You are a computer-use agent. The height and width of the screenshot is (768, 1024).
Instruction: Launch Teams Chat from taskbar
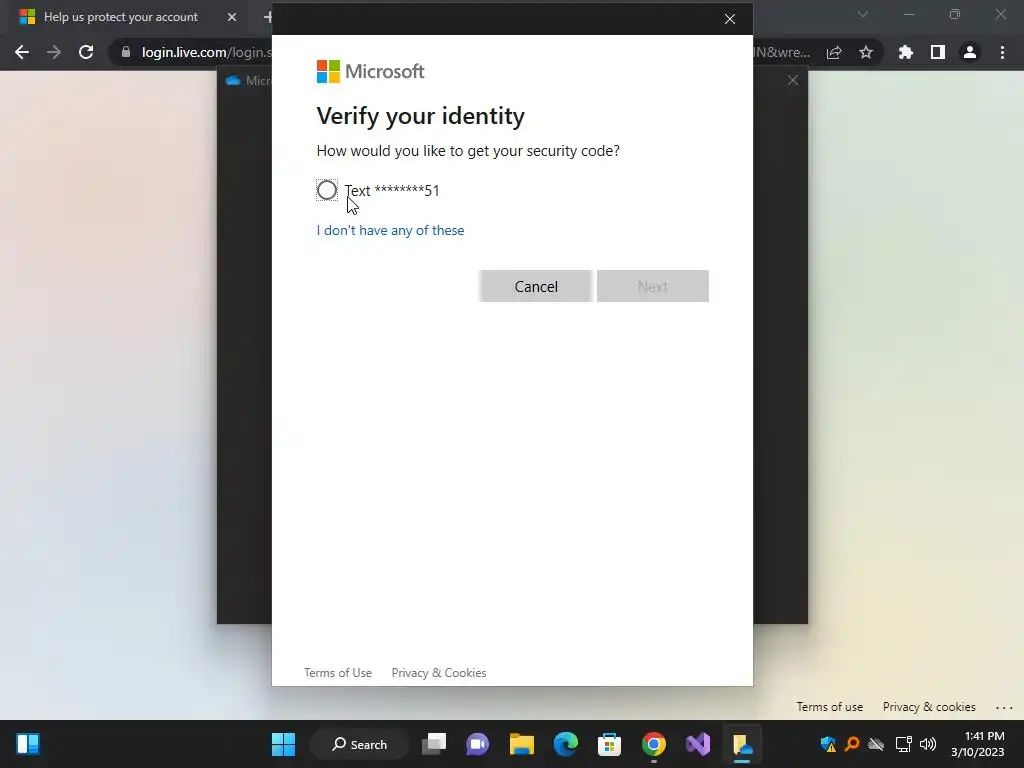point(477,744)
